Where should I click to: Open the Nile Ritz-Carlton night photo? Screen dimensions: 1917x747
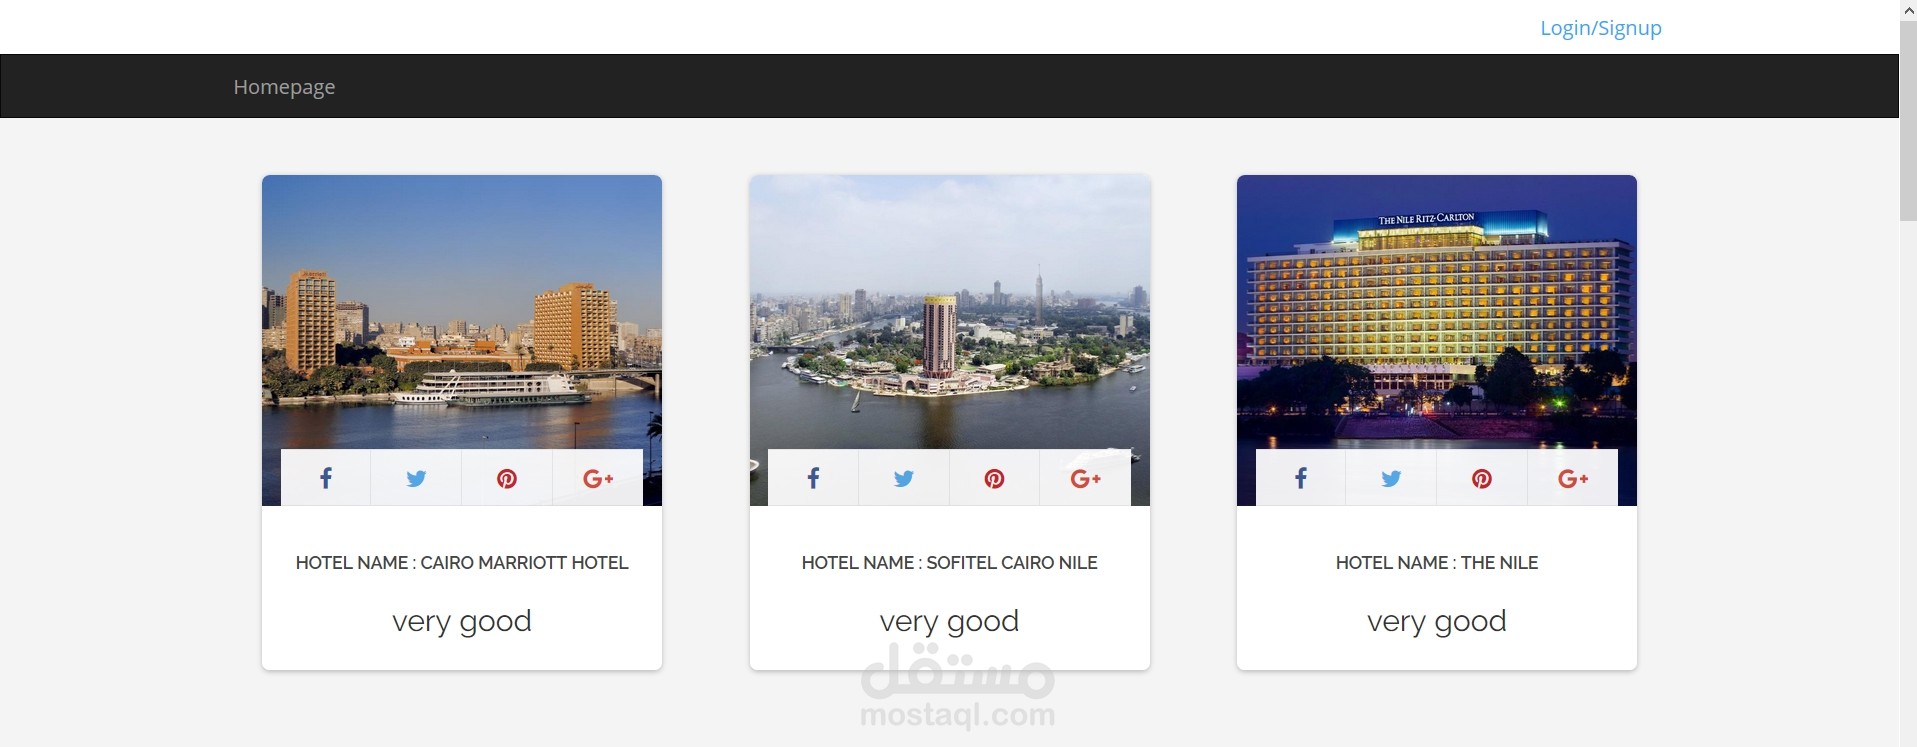point(1437,312)
